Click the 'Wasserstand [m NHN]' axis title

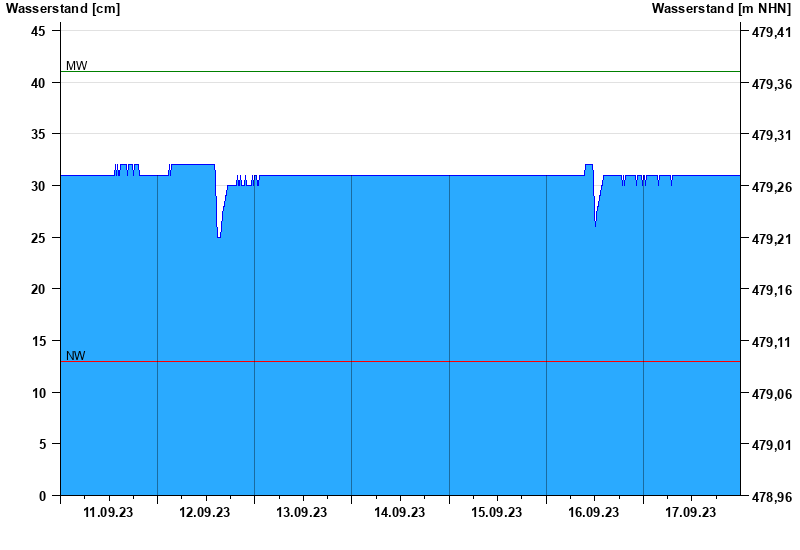[721, 8]
